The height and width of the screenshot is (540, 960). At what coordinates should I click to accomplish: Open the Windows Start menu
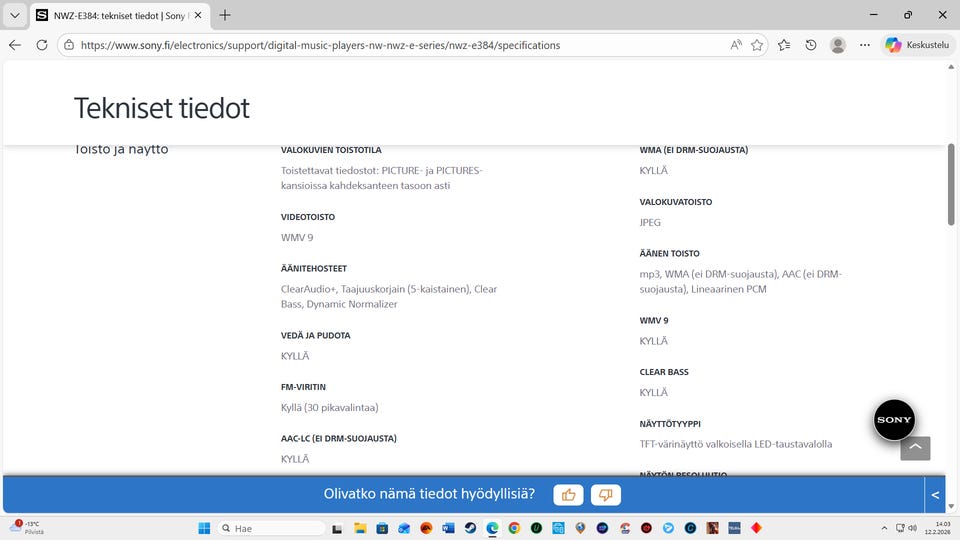tap(204, 528)
